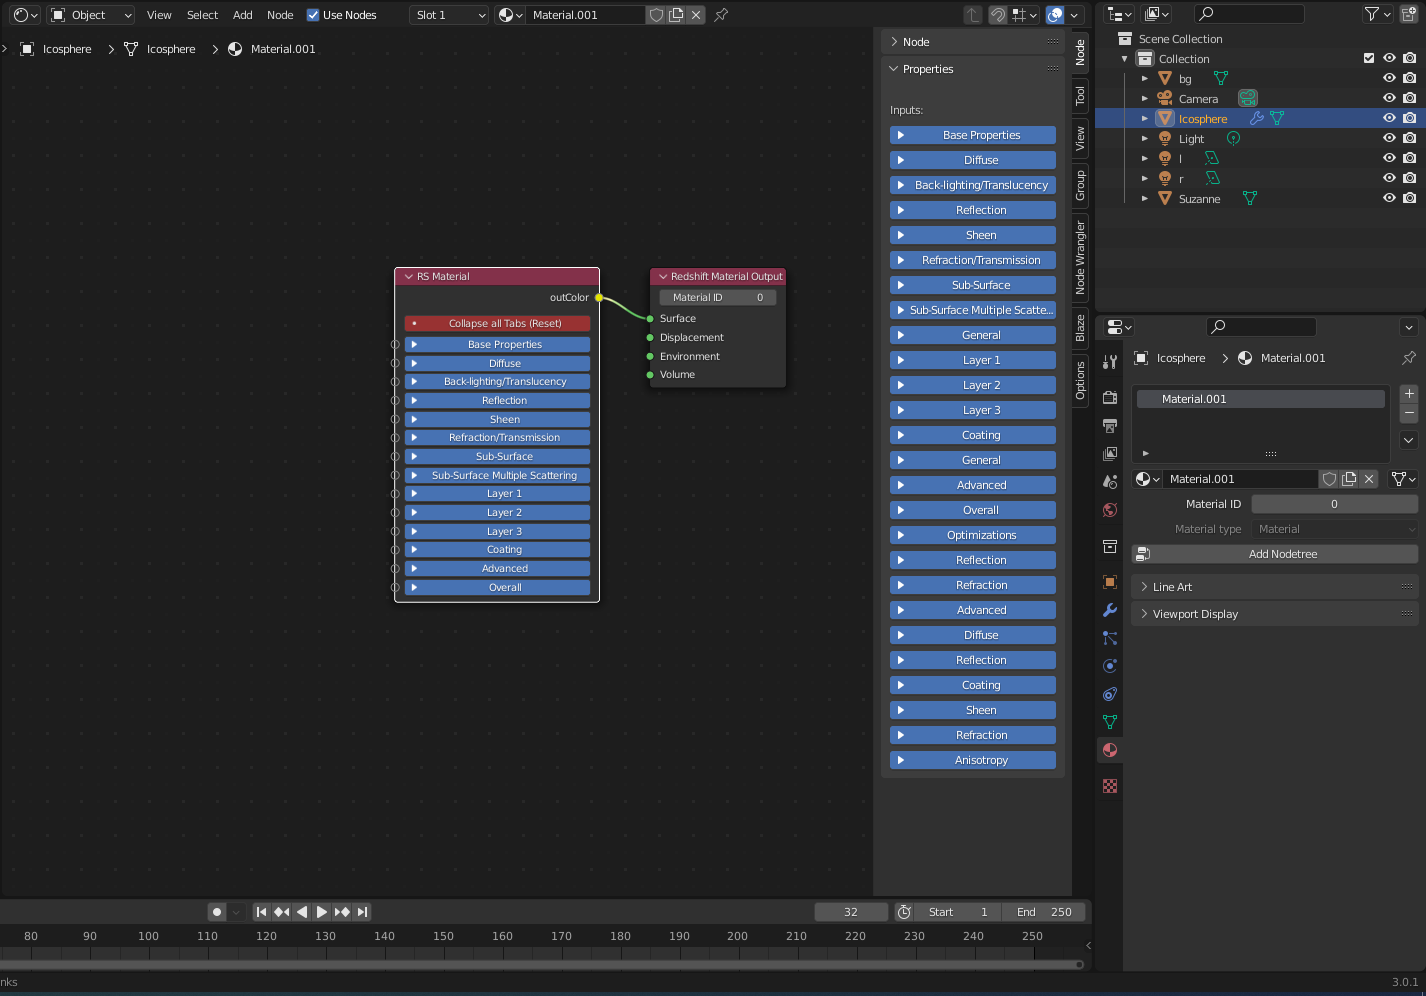The image size is (1426, 996).
Task: Open the Object shader type dropdown
Action: (91, 15)
